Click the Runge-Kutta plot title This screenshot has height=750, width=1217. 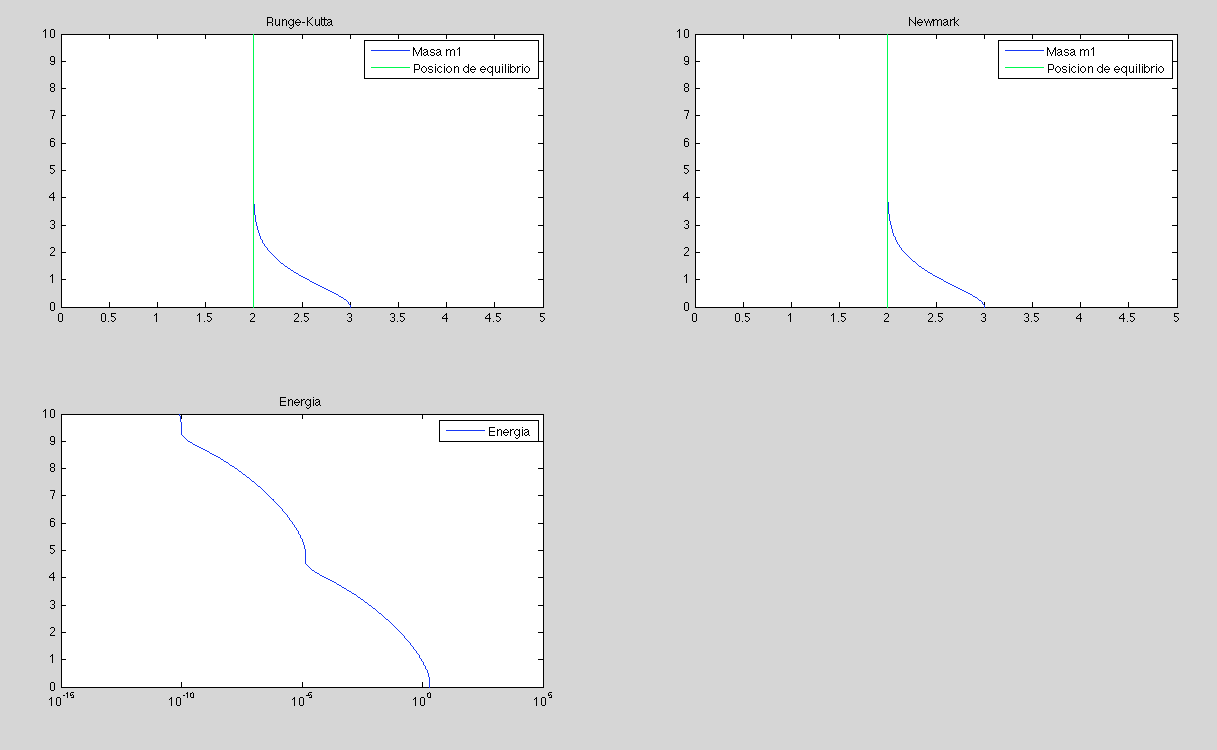tap(300, 21)
